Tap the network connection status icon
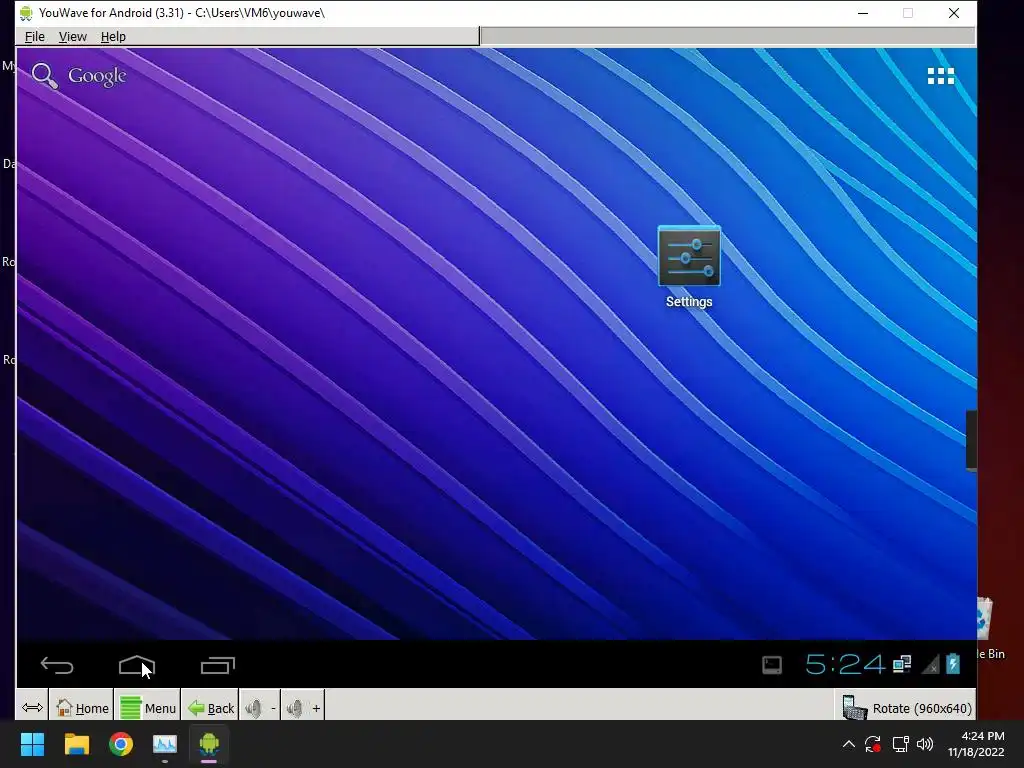This screenshot has width=1024, height=768. [x=902, y=665]
